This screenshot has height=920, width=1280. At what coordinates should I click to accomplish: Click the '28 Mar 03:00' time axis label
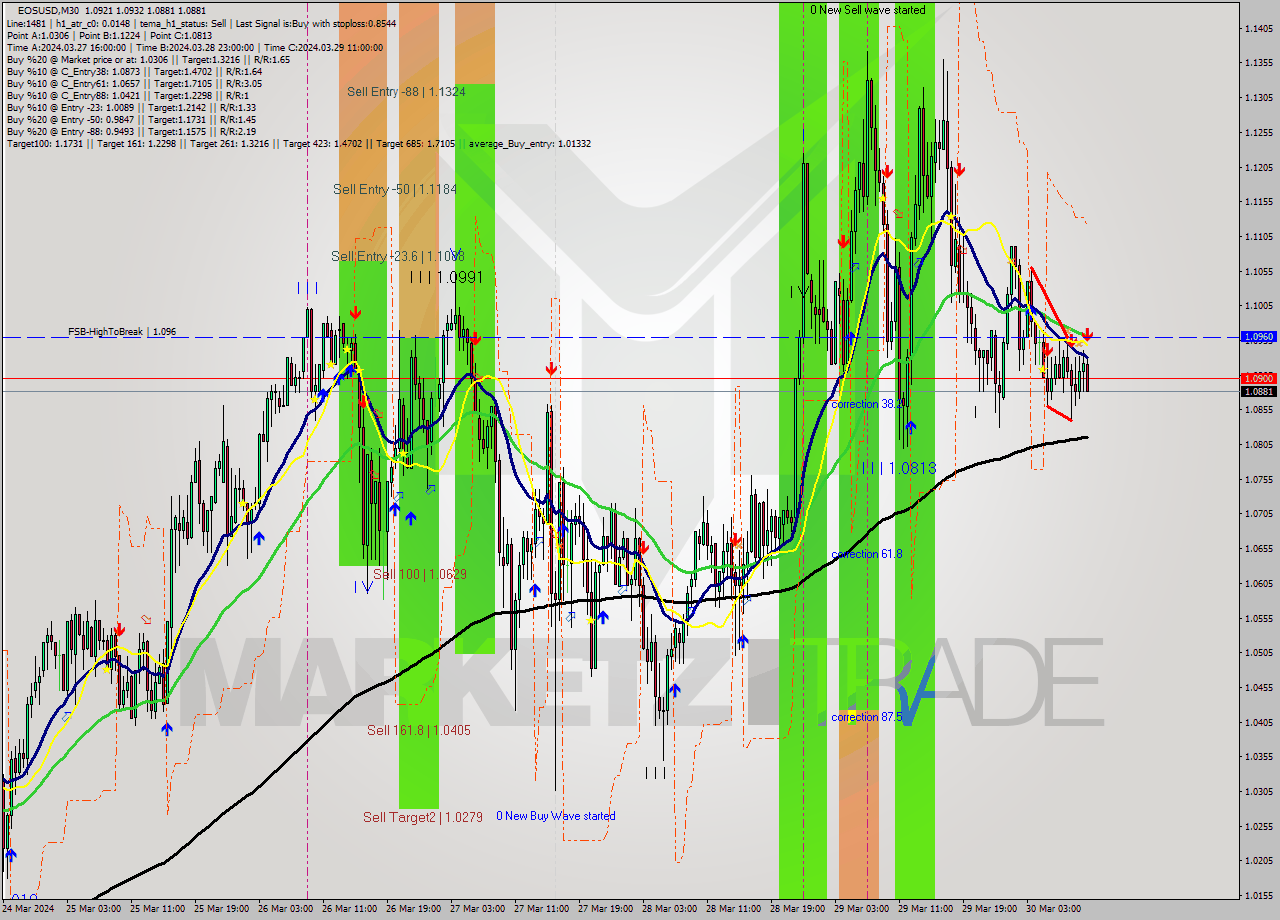[670, 908]
